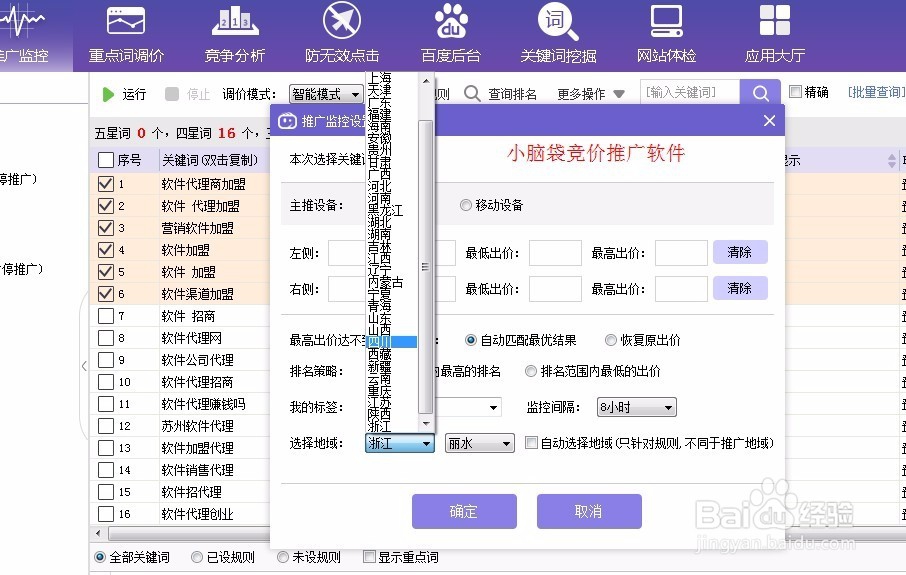This screenshot has width=906, height=575.
Task: Click 清除 button in 右侧 row
Action: [740, 288]
